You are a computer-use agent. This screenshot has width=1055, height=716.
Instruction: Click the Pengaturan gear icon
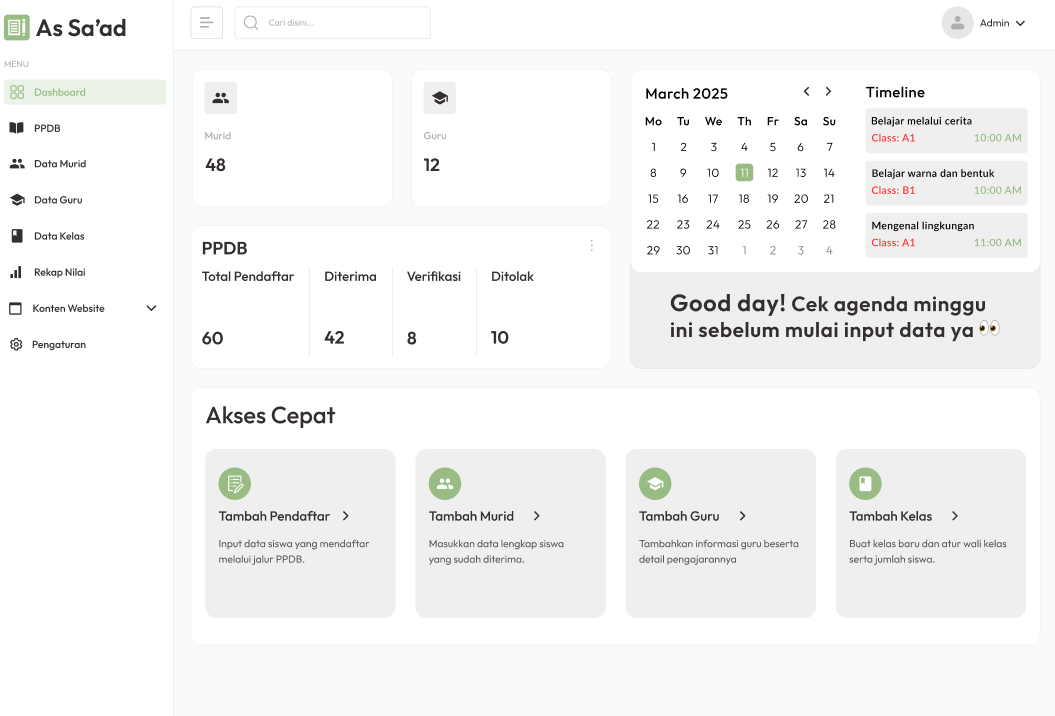coord(16,345)
